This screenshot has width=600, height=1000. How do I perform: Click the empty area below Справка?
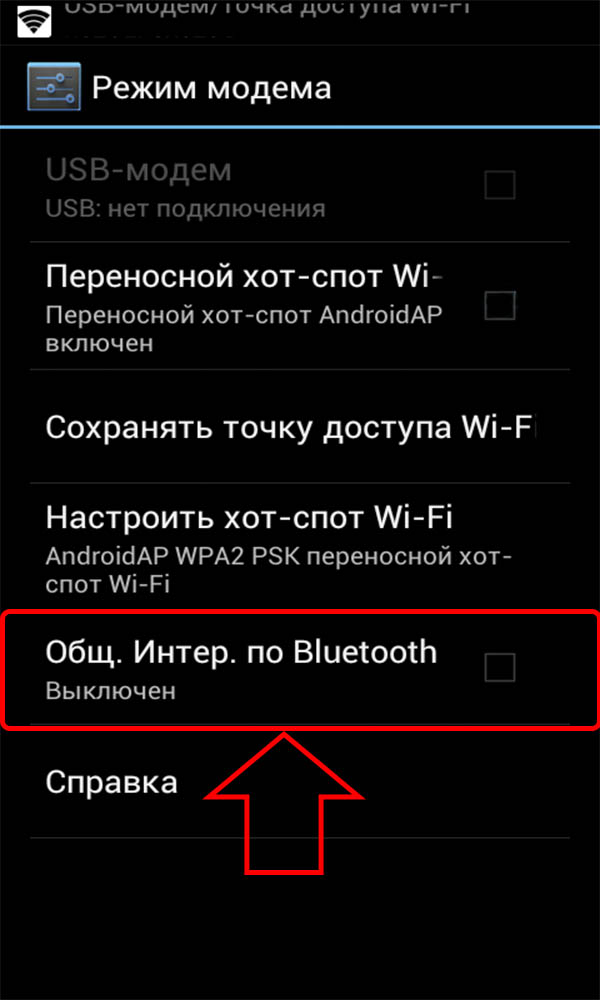(x=300, y=918)
